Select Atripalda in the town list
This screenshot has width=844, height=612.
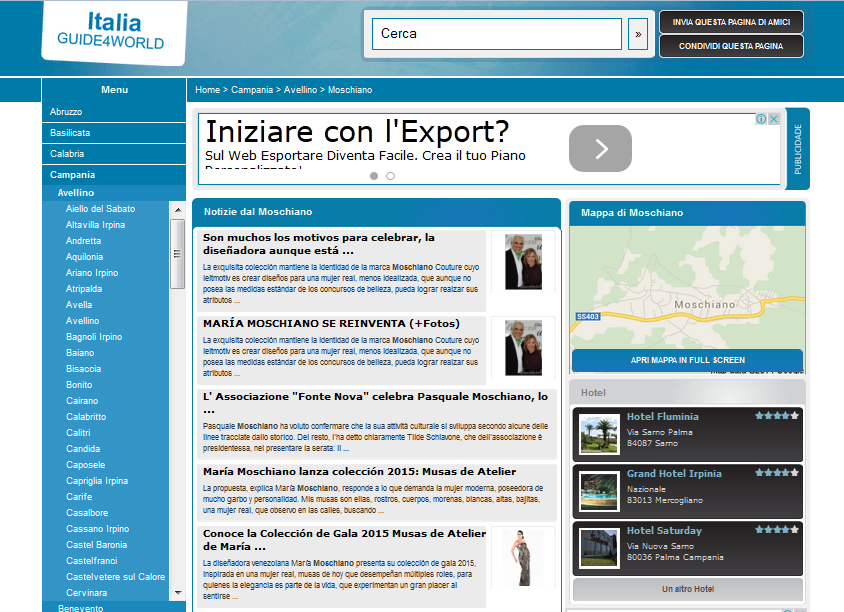click(x=84, y=289)
